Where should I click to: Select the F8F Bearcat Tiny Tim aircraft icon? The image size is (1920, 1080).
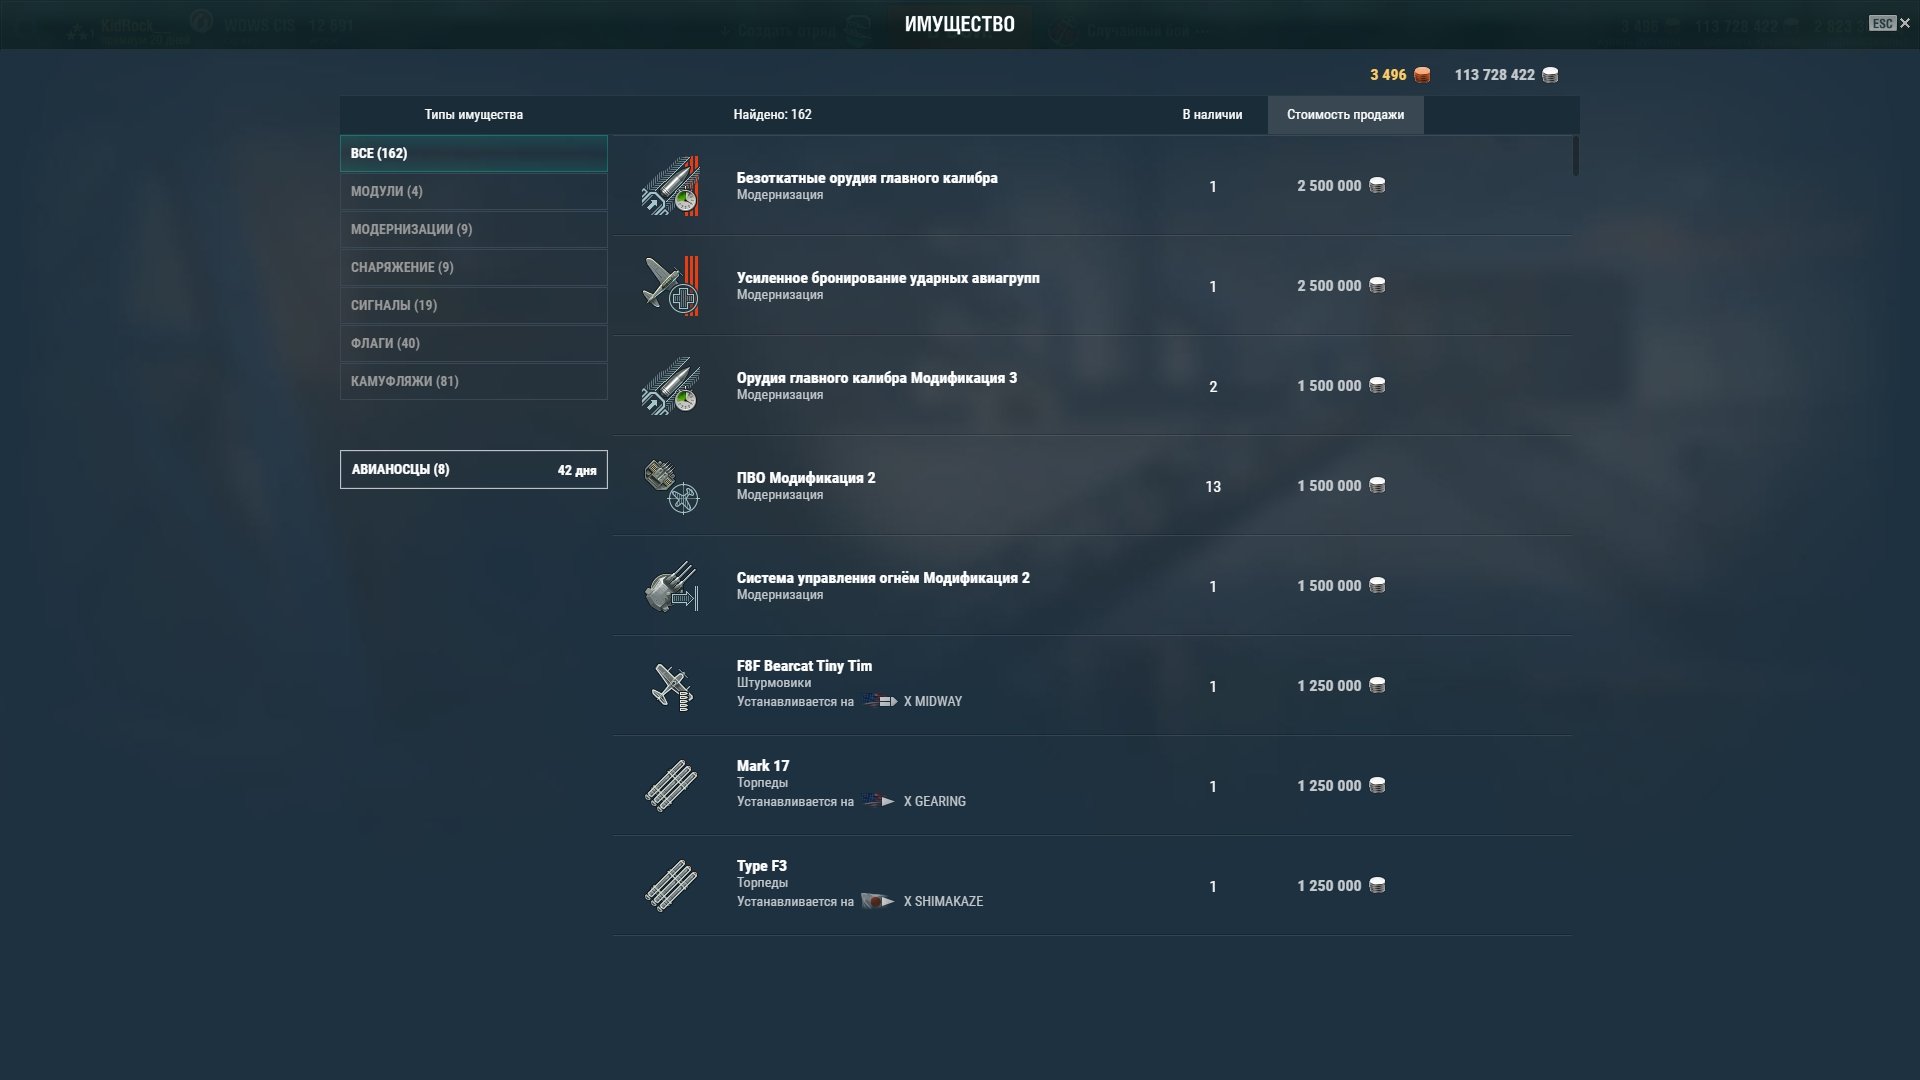[x=670, y=686]
